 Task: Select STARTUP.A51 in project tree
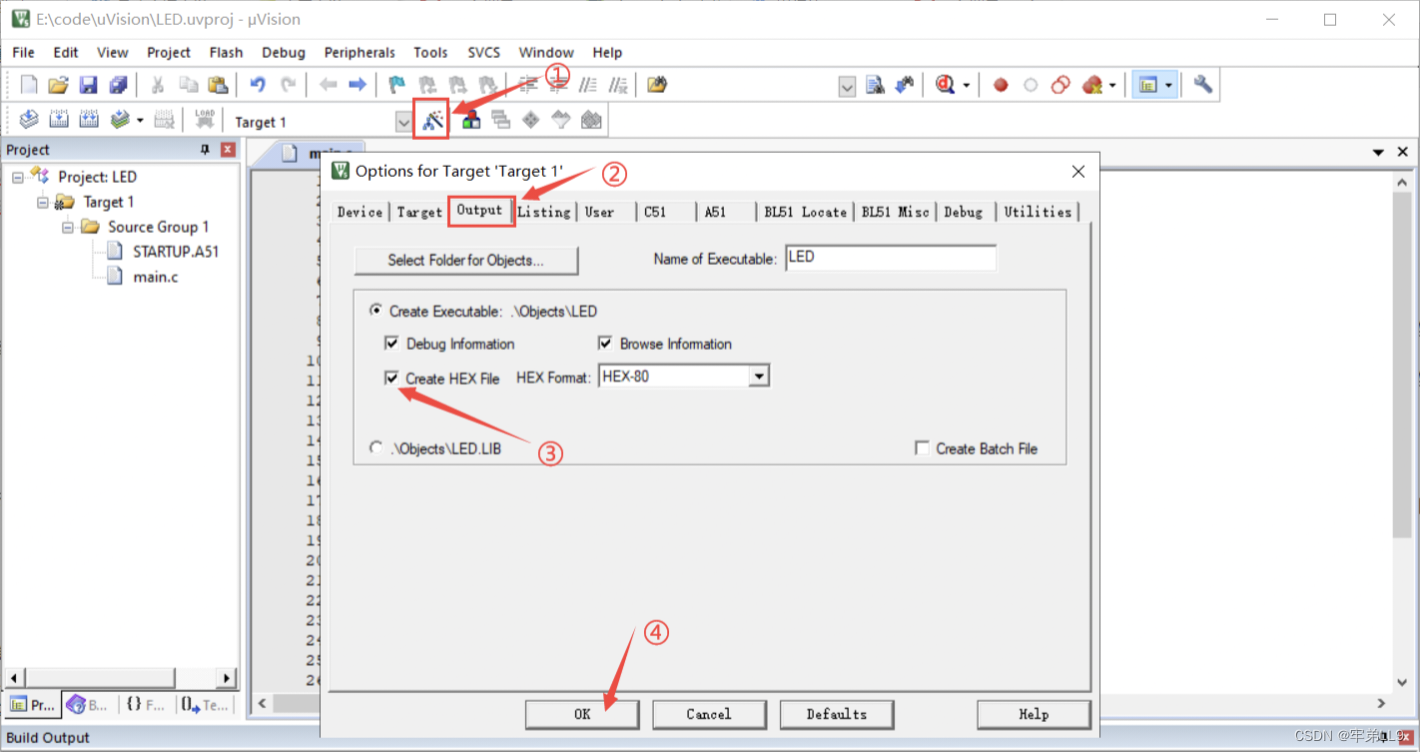pos(175,252)
